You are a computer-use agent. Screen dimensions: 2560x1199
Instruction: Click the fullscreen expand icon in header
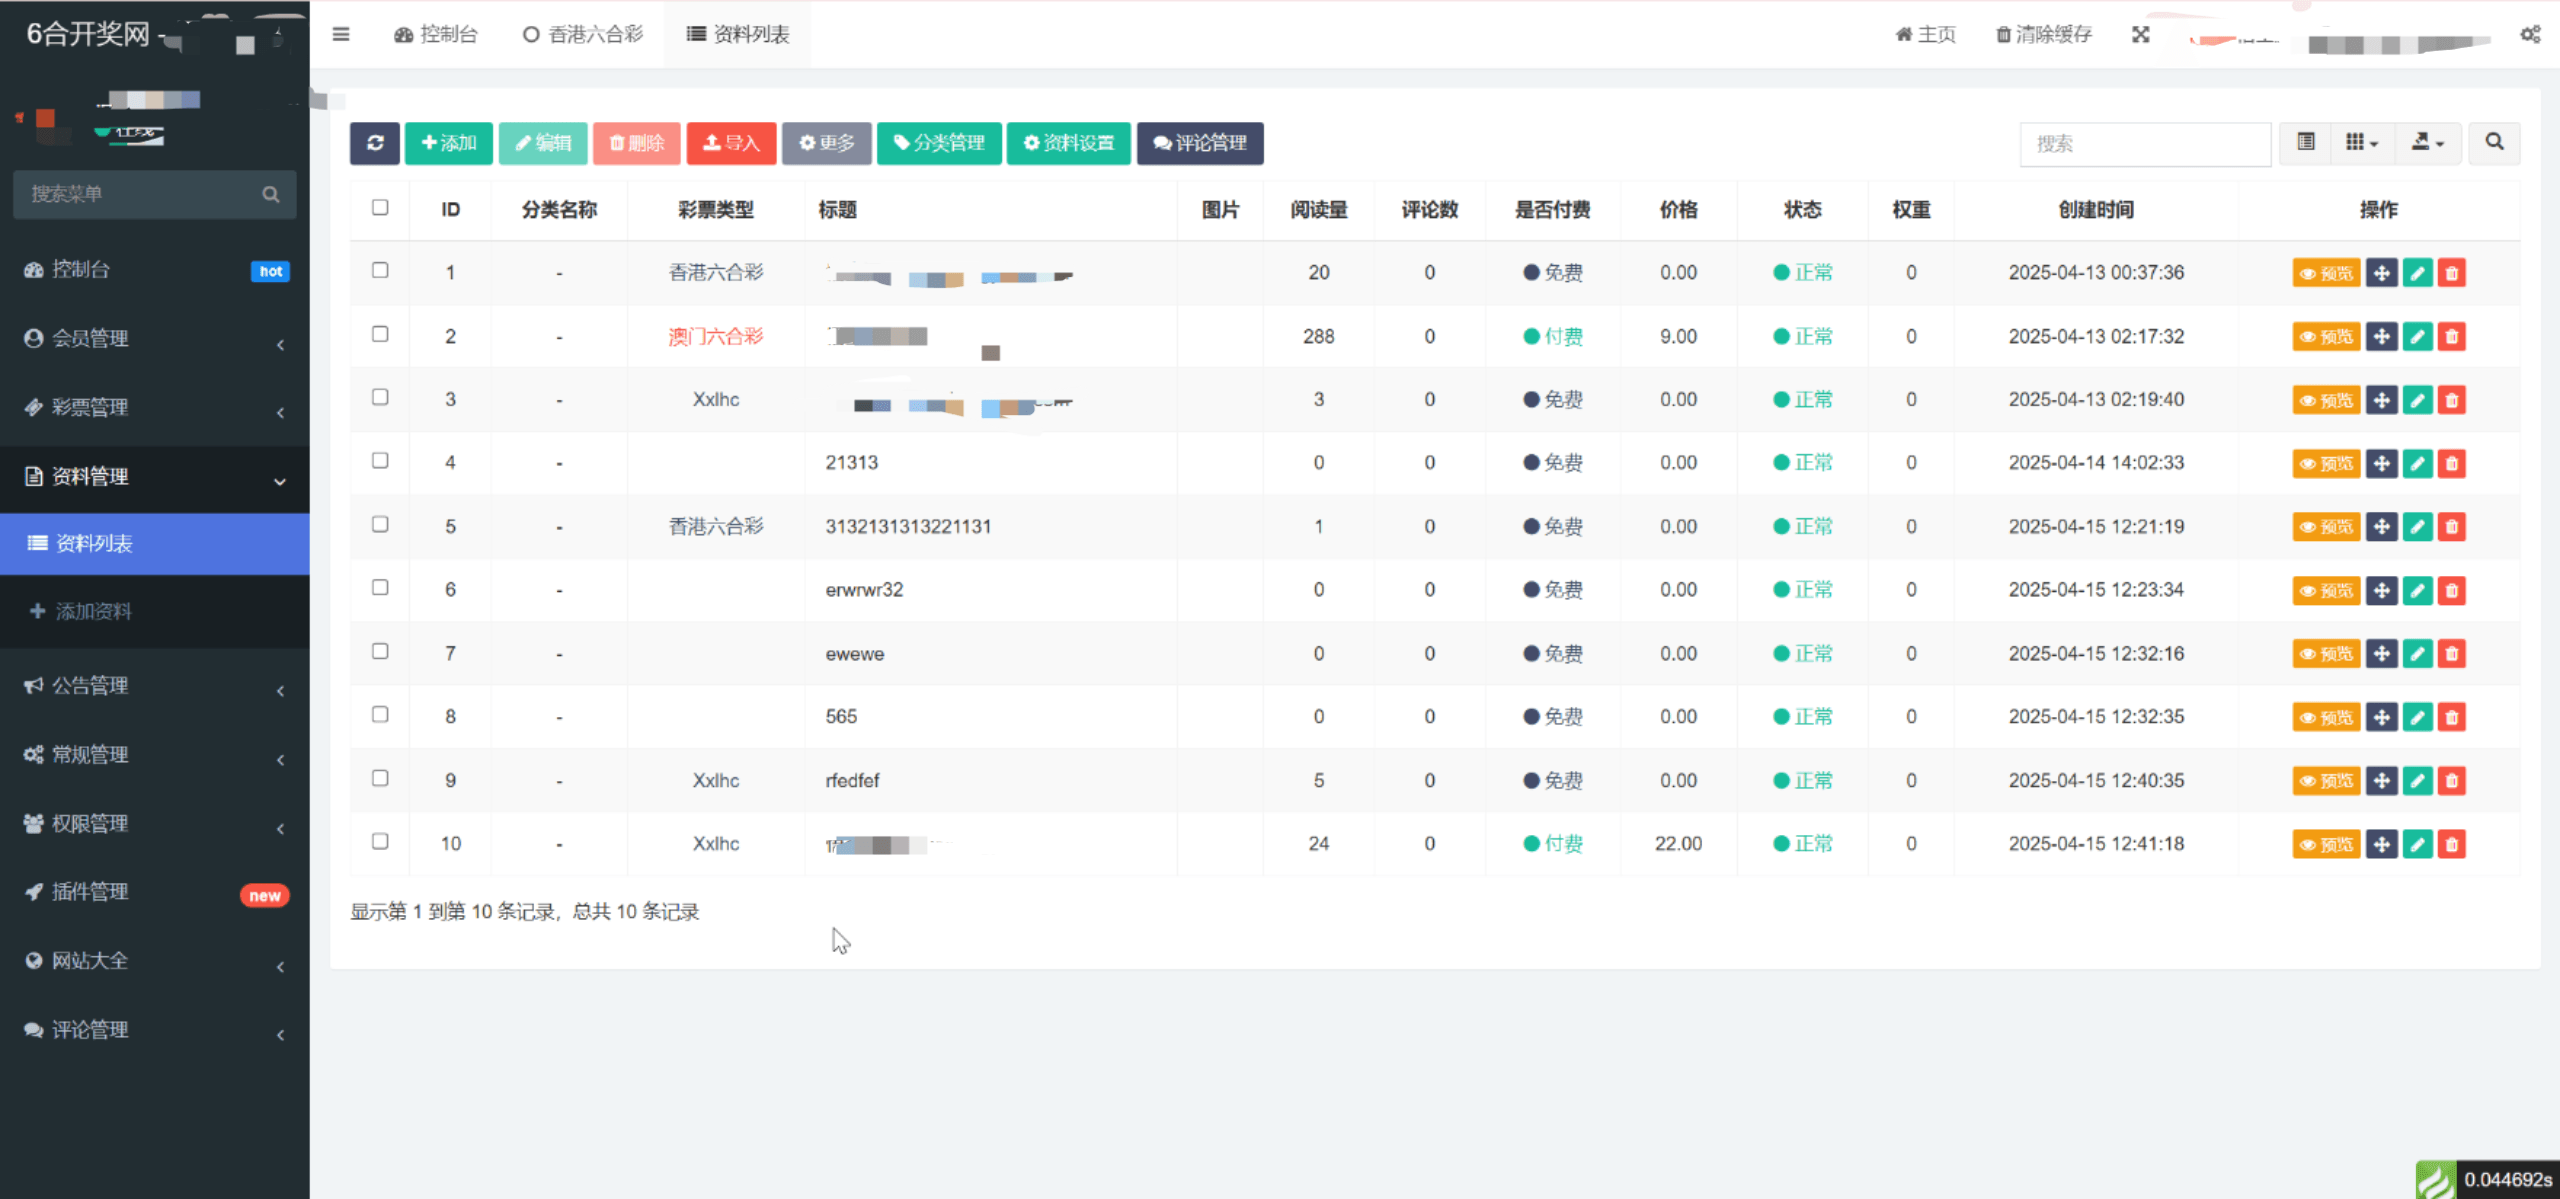pyautogui.click(x=2140, y=34)
